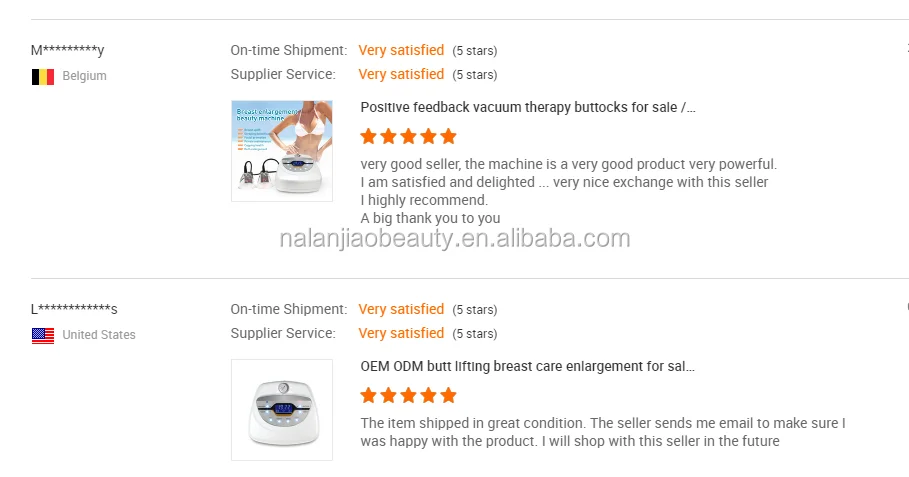Click the five-star rating on the United States review

[x=408, y=395]
